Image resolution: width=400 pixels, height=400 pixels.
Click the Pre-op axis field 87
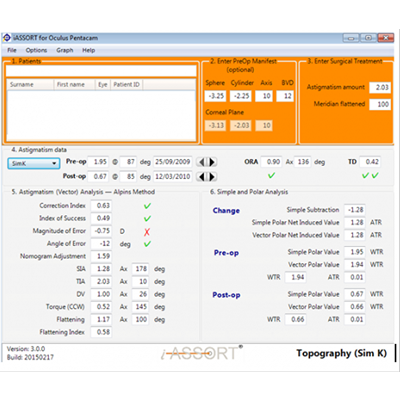128,162
